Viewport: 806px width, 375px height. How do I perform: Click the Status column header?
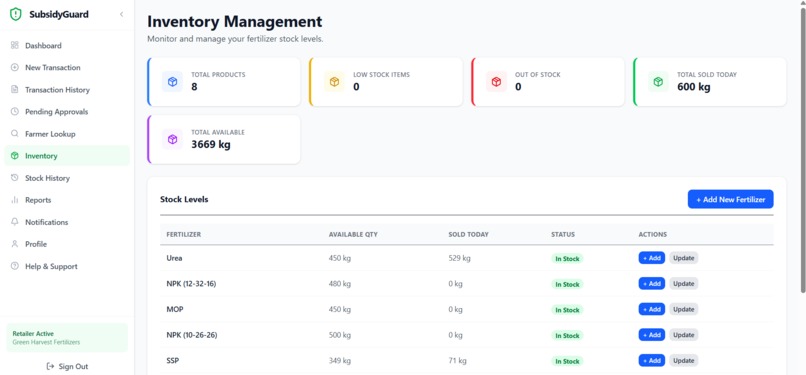point(563,235)
